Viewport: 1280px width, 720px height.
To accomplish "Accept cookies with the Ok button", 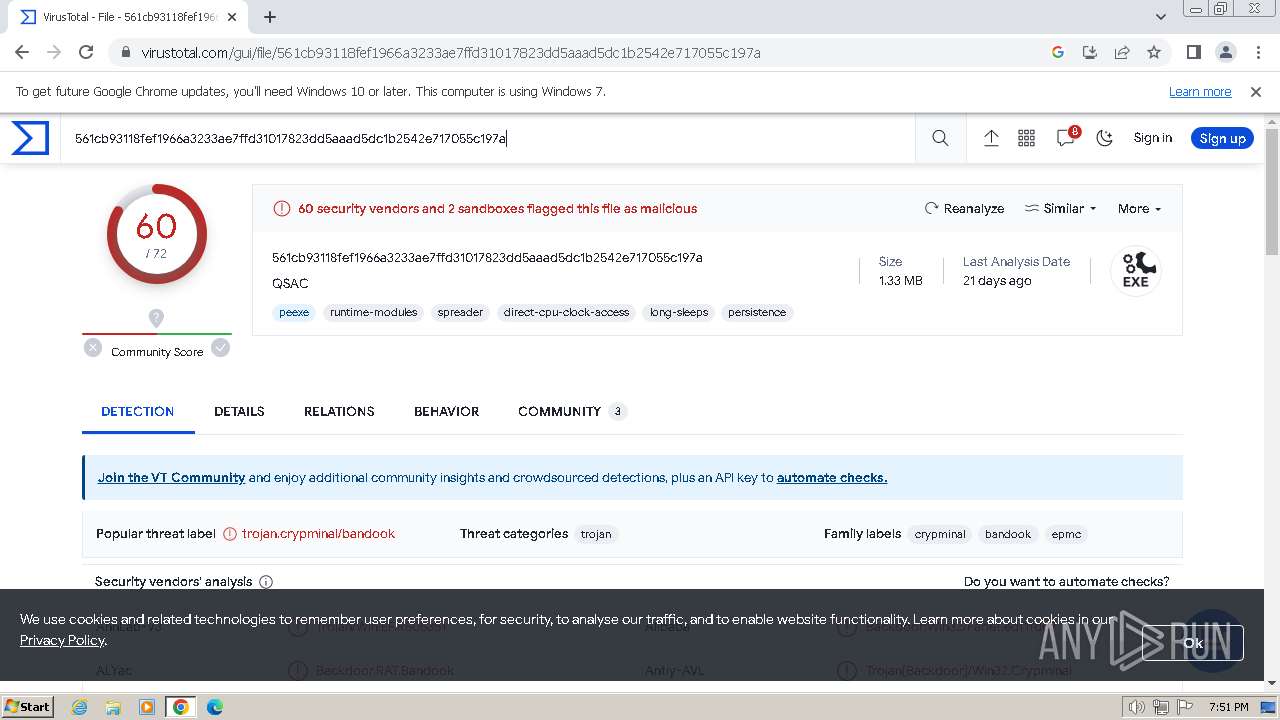I will click(x=1193, y=643).
